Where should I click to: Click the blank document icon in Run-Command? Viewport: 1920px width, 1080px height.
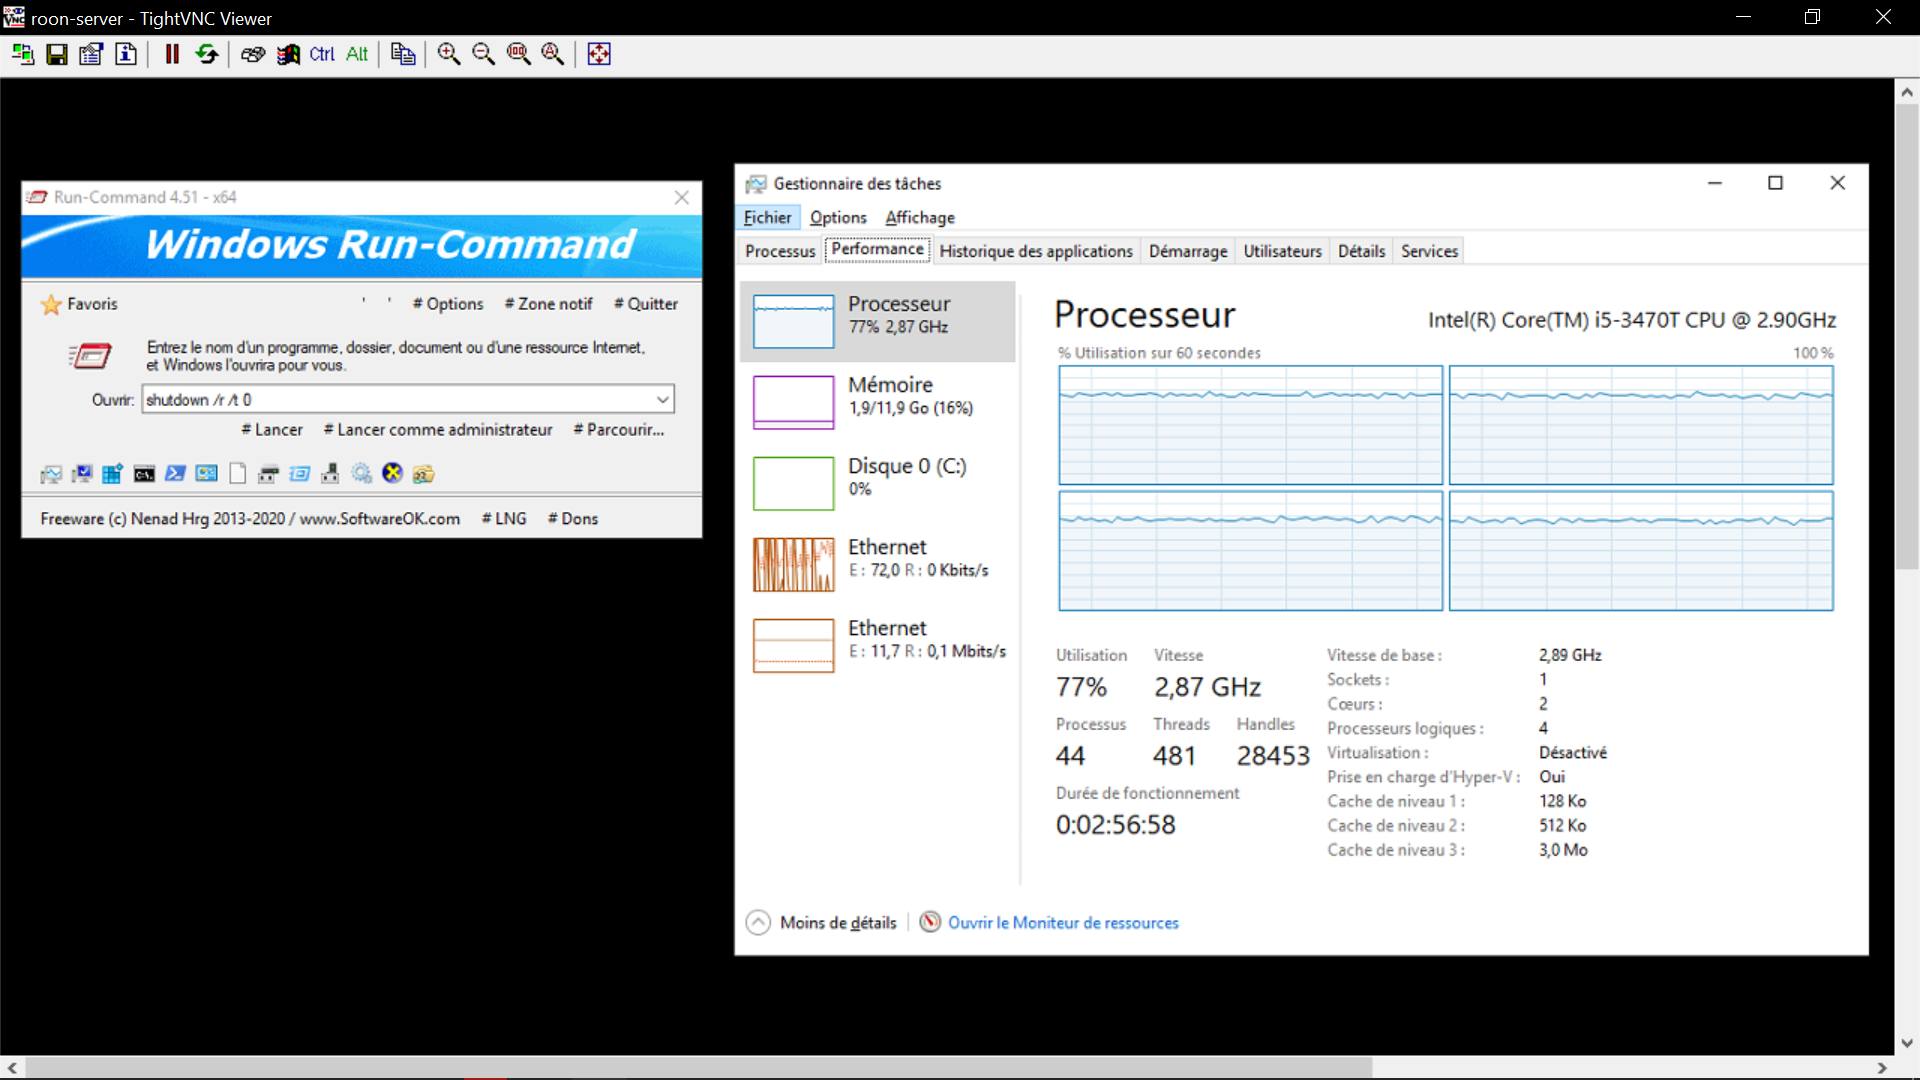(237, 474)
